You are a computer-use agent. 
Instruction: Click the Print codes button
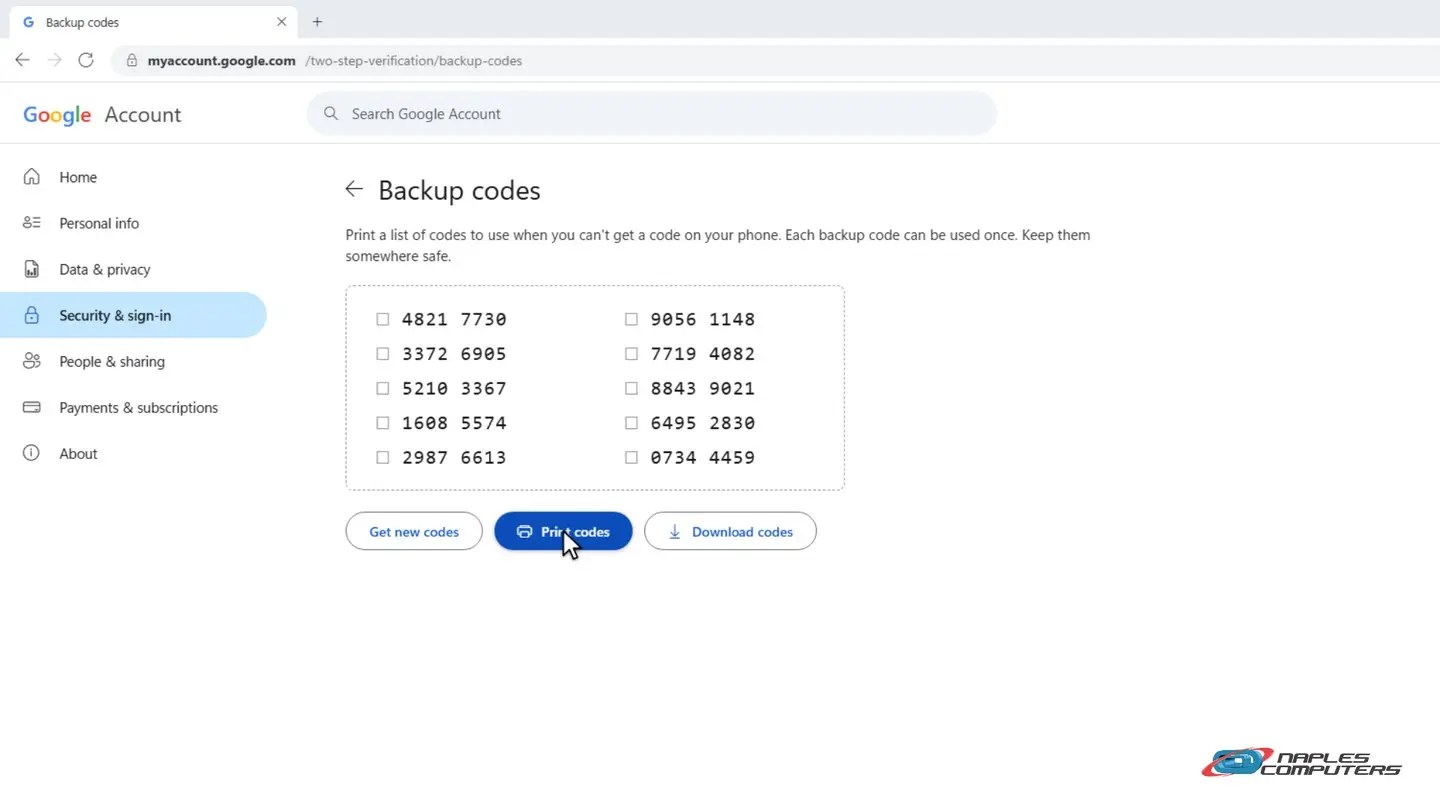pyautogui.click(x=563, y=531)
